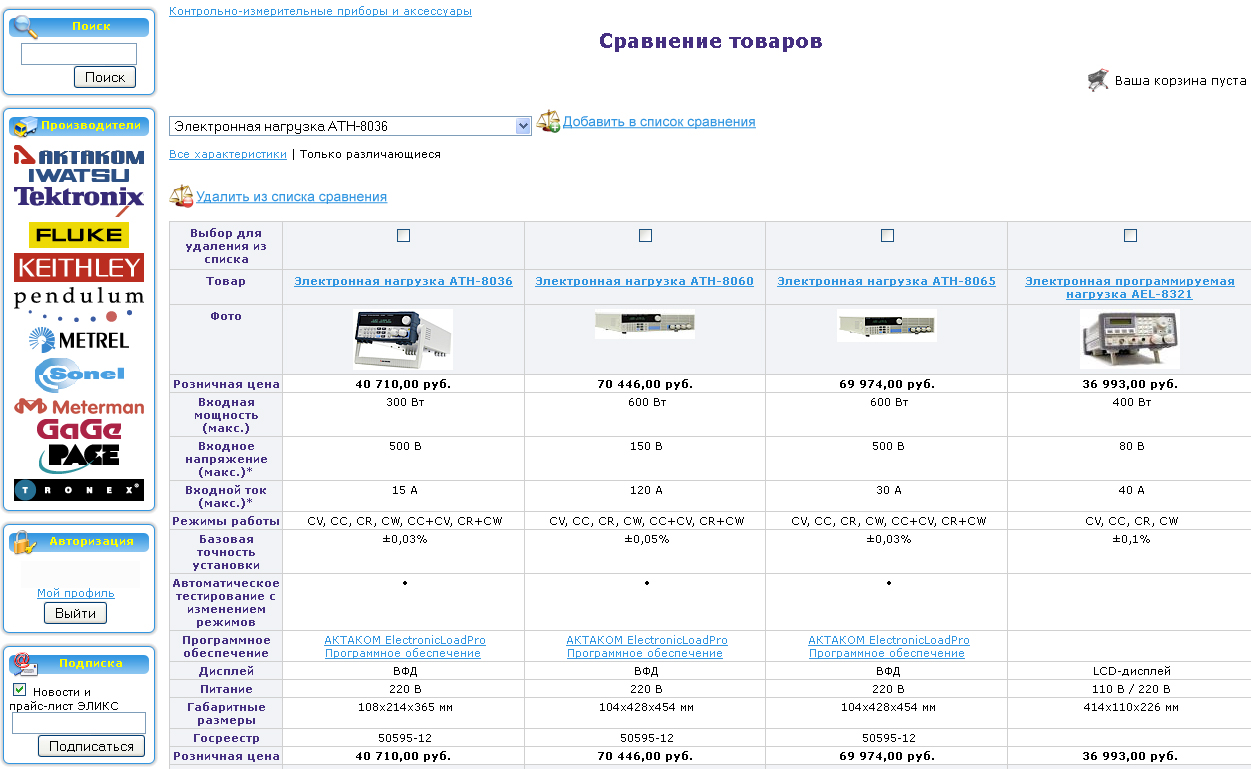Click the АТН-8036 product photo
Viewport: 1251px width, 769px height.
click(x=403, y=339)
